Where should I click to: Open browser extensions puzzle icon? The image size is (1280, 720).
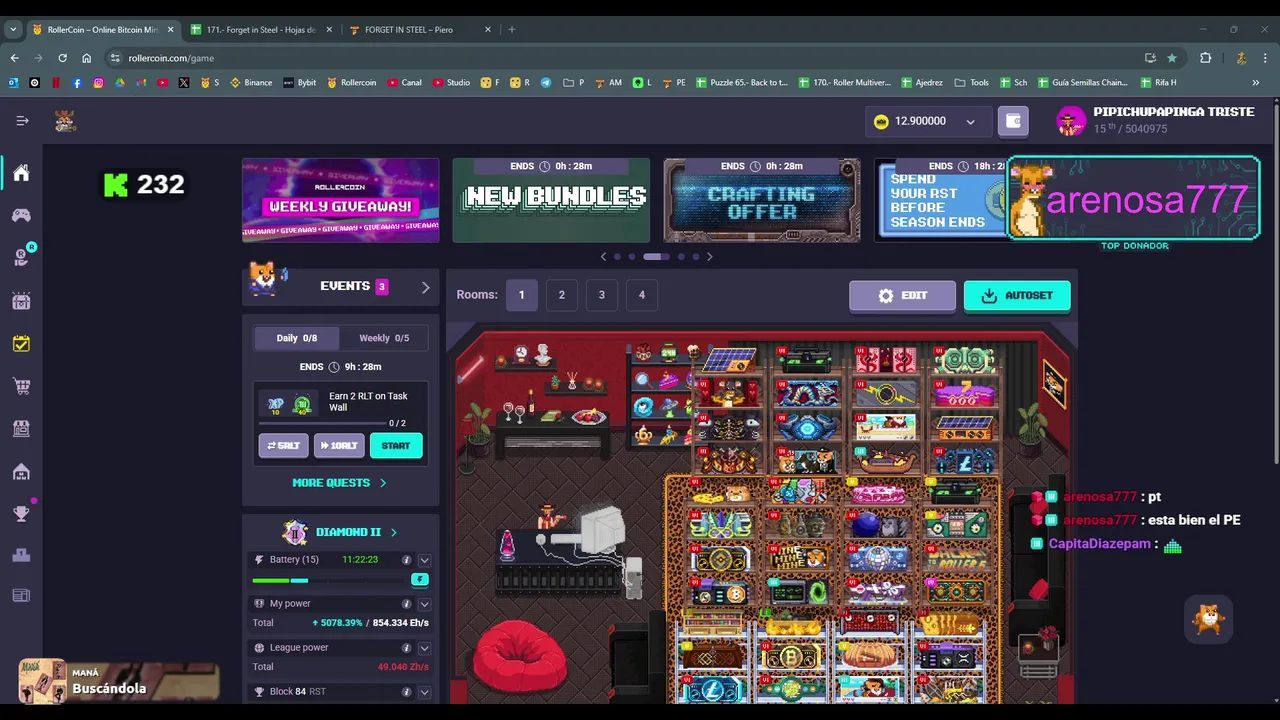tap(1205, 58)
